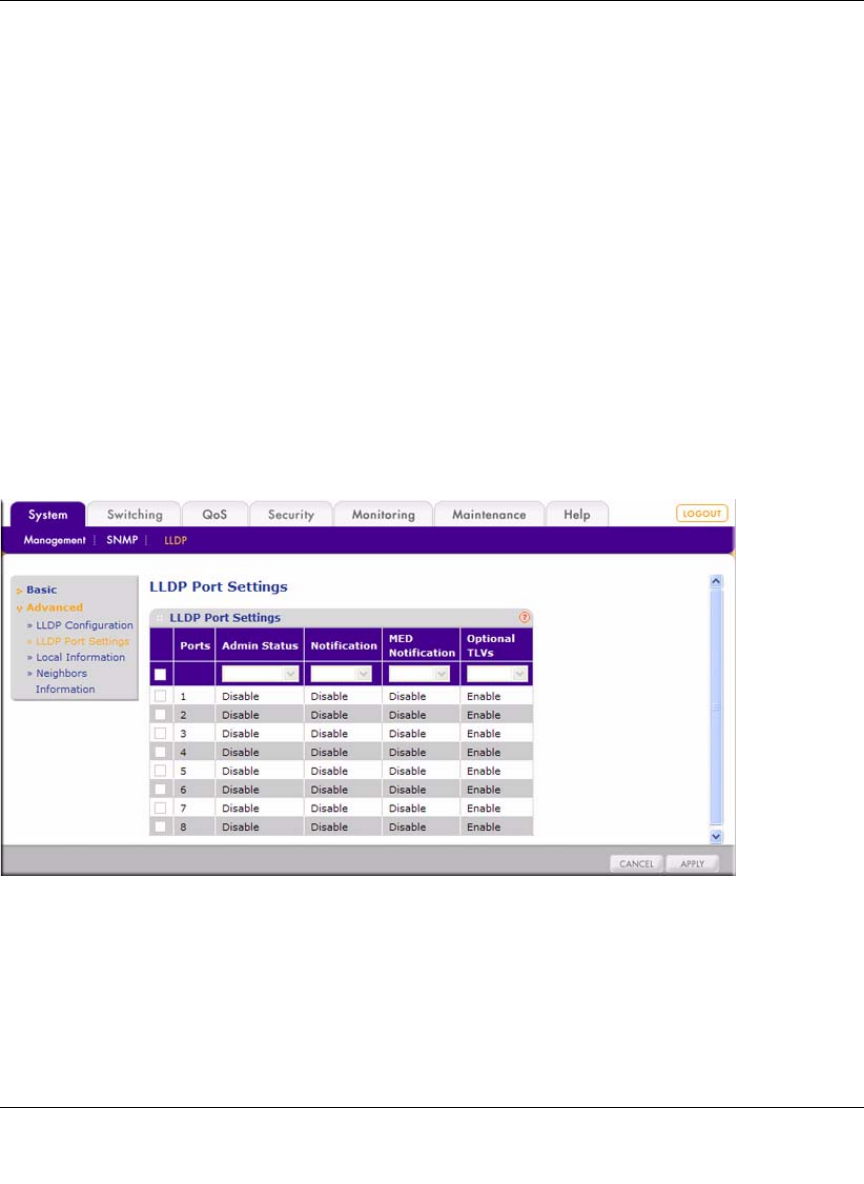This screenshot has height=1184, width=864.
Task: Check the box for port 2
Action: tap(160, 714)
